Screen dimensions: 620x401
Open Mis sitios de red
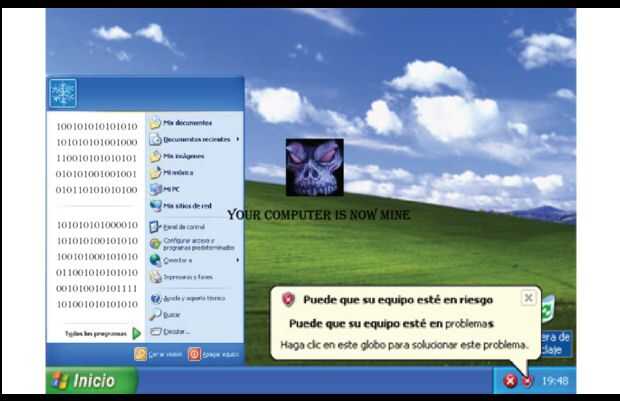[x=181, y=206]
